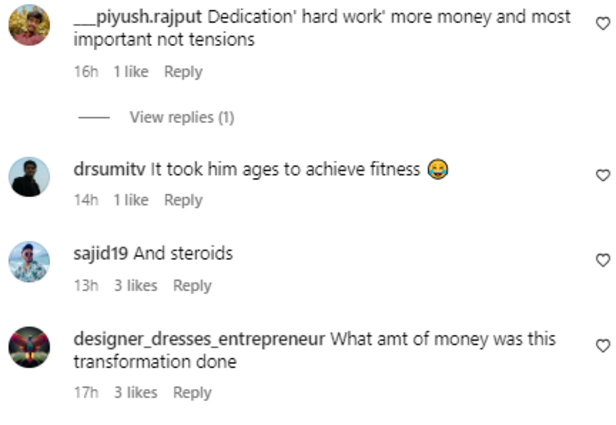
Task: Open drsumitv's avatar
Action: click(29, 178)
